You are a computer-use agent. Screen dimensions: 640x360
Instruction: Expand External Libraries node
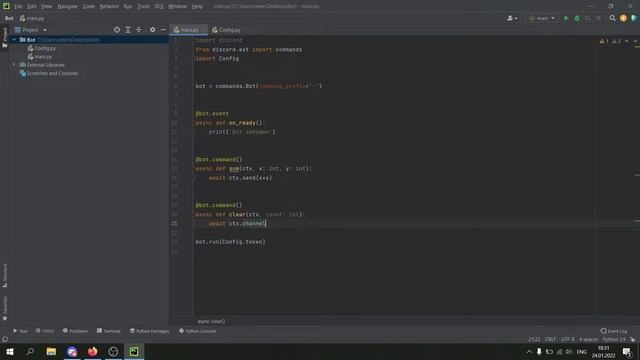[x=14, y=65]
